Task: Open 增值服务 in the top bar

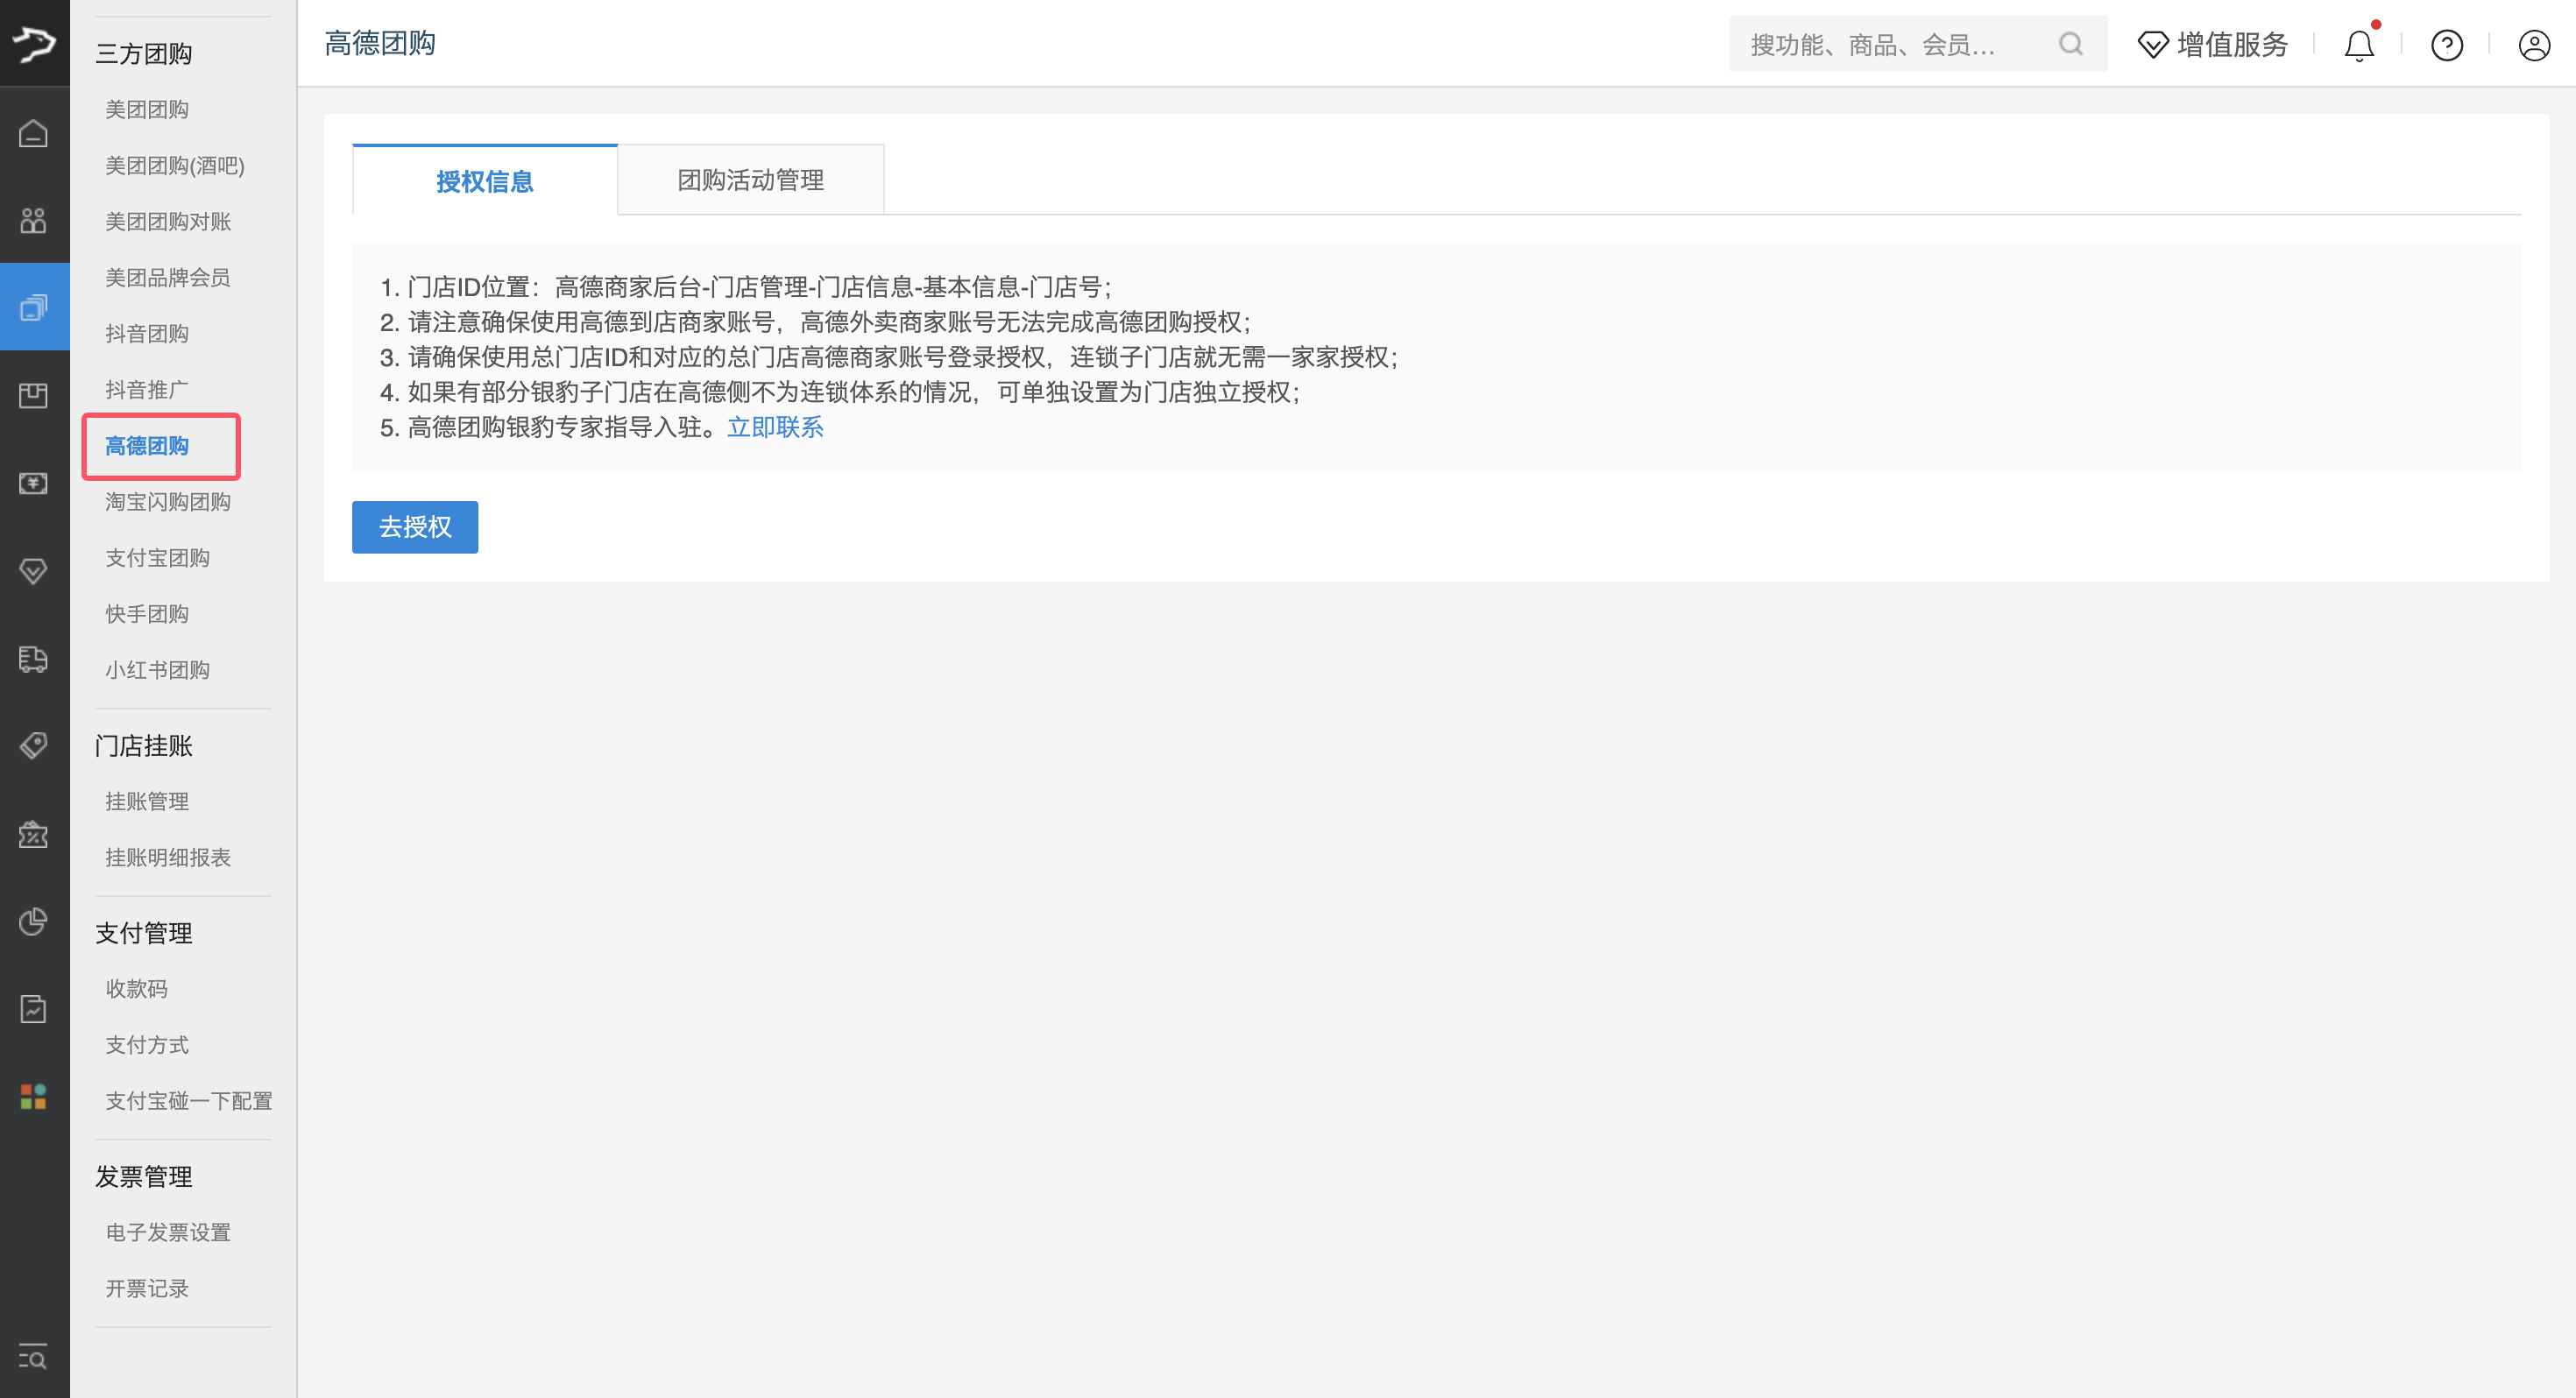Action: point(2213,45)
